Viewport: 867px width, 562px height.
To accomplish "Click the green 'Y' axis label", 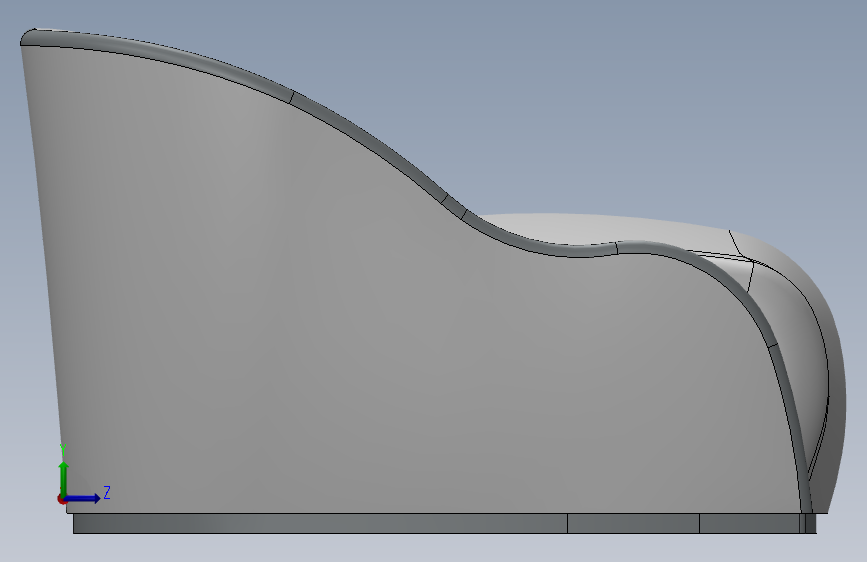I will click(x=64, y=450).
